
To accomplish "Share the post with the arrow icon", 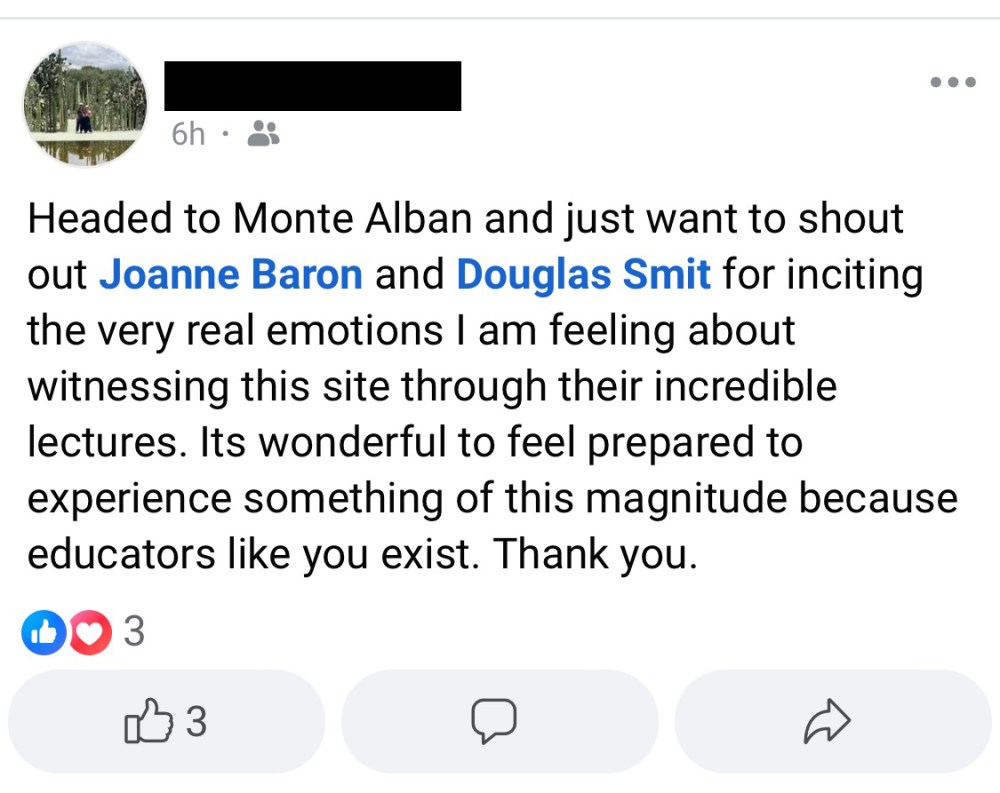I will [827, 721].
